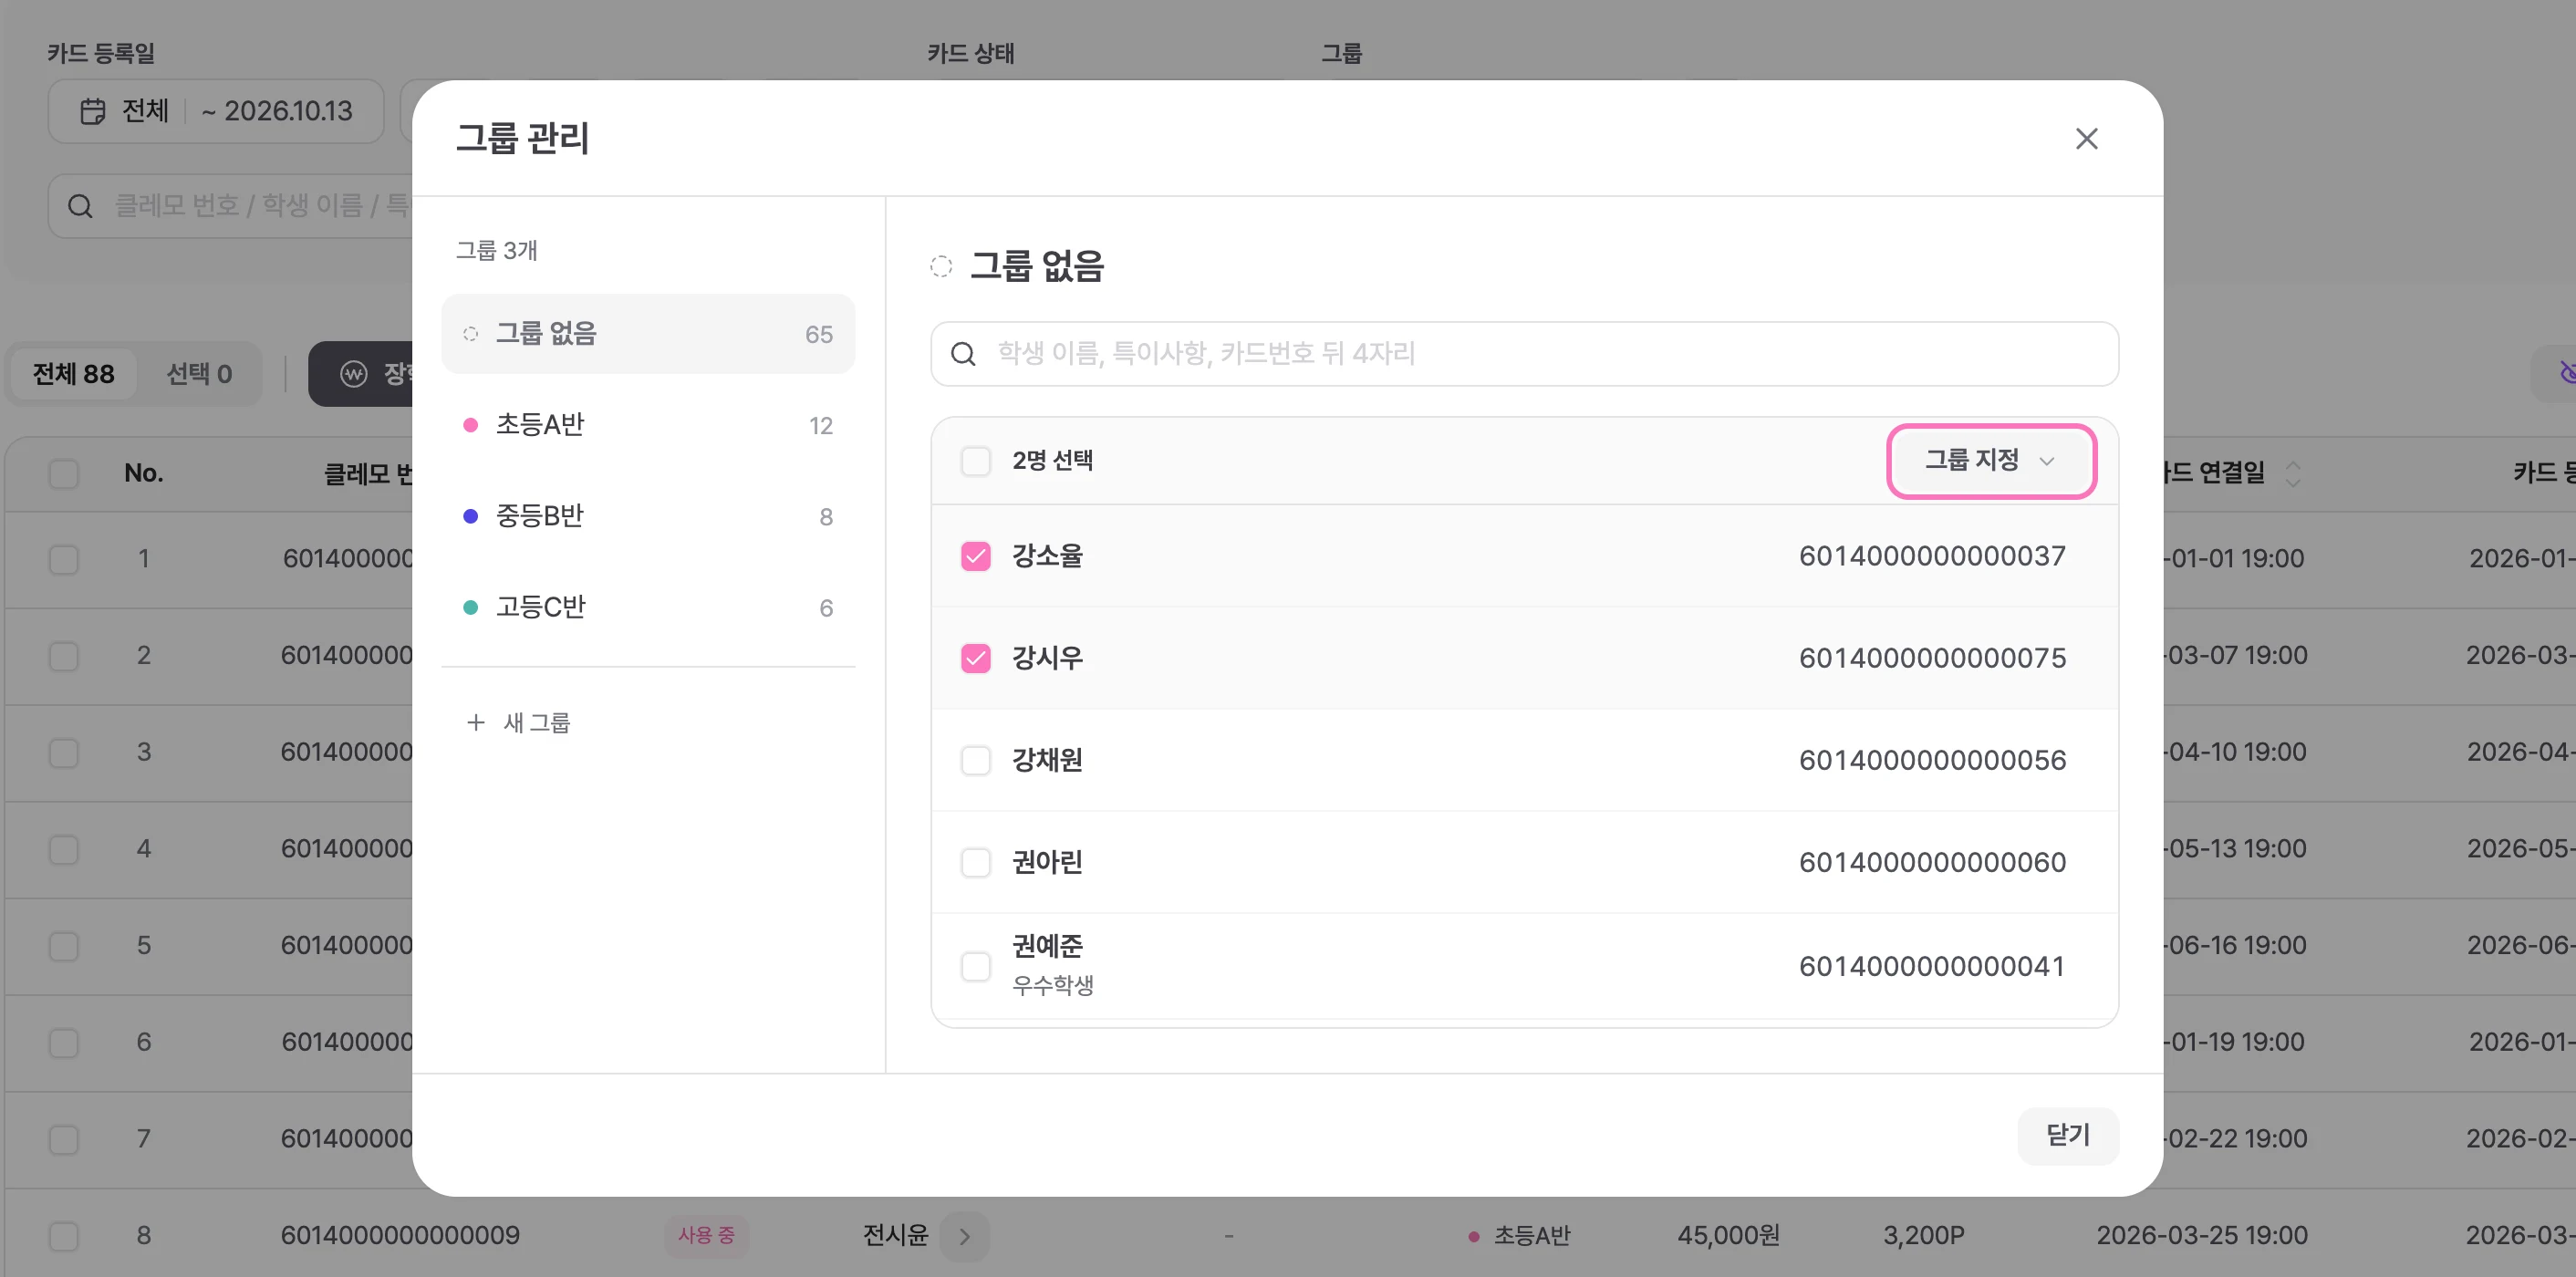Open the 전체 ~ 2026.10.13 date range picker
Image resolution: width=2576 pixels, height=1277 pixels.
click(x=216, y=111)
